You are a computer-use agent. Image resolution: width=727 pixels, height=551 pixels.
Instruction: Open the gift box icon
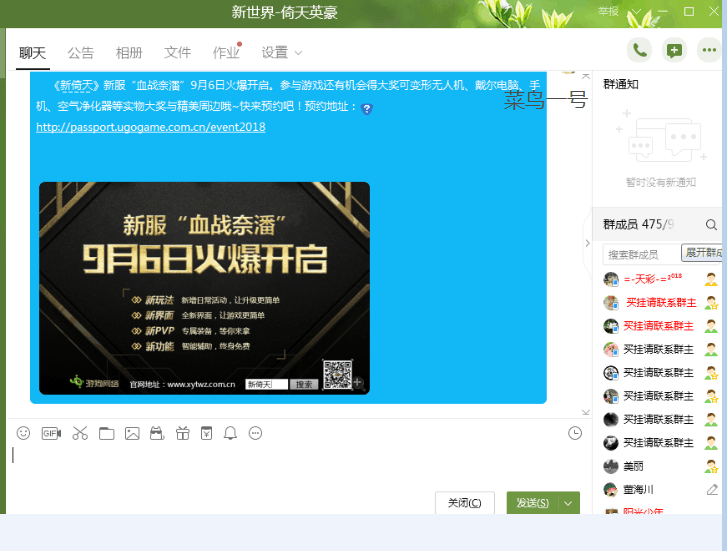[x=181, y=433]
